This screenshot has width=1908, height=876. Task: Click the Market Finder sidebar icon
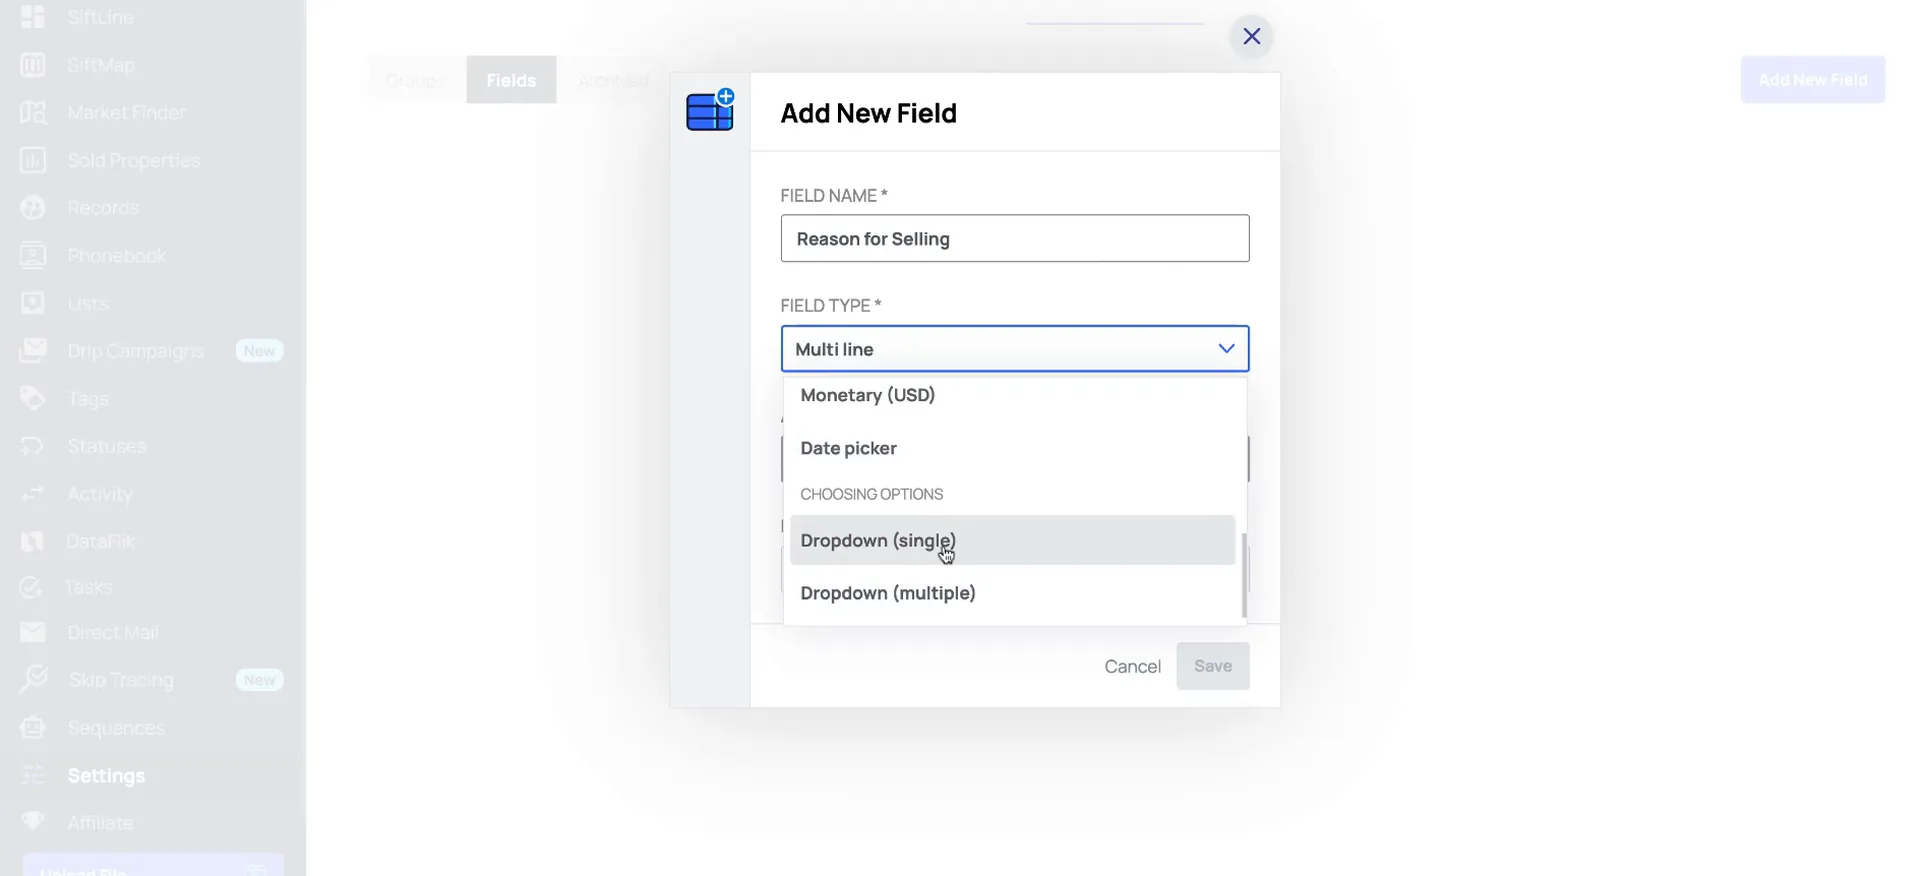pyautogui.click(x=32, y=112)
